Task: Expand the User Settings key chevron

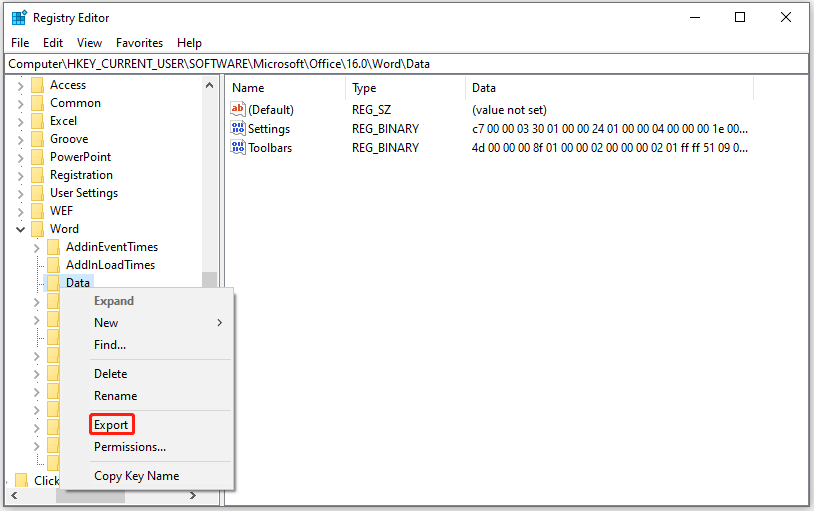Action: (21, 193)
